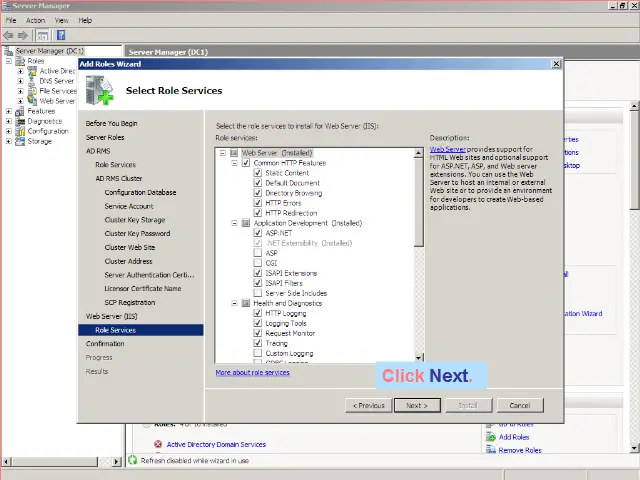Click the blue Help toolbar icon
640x480 pixels.
tap(61, 36)
